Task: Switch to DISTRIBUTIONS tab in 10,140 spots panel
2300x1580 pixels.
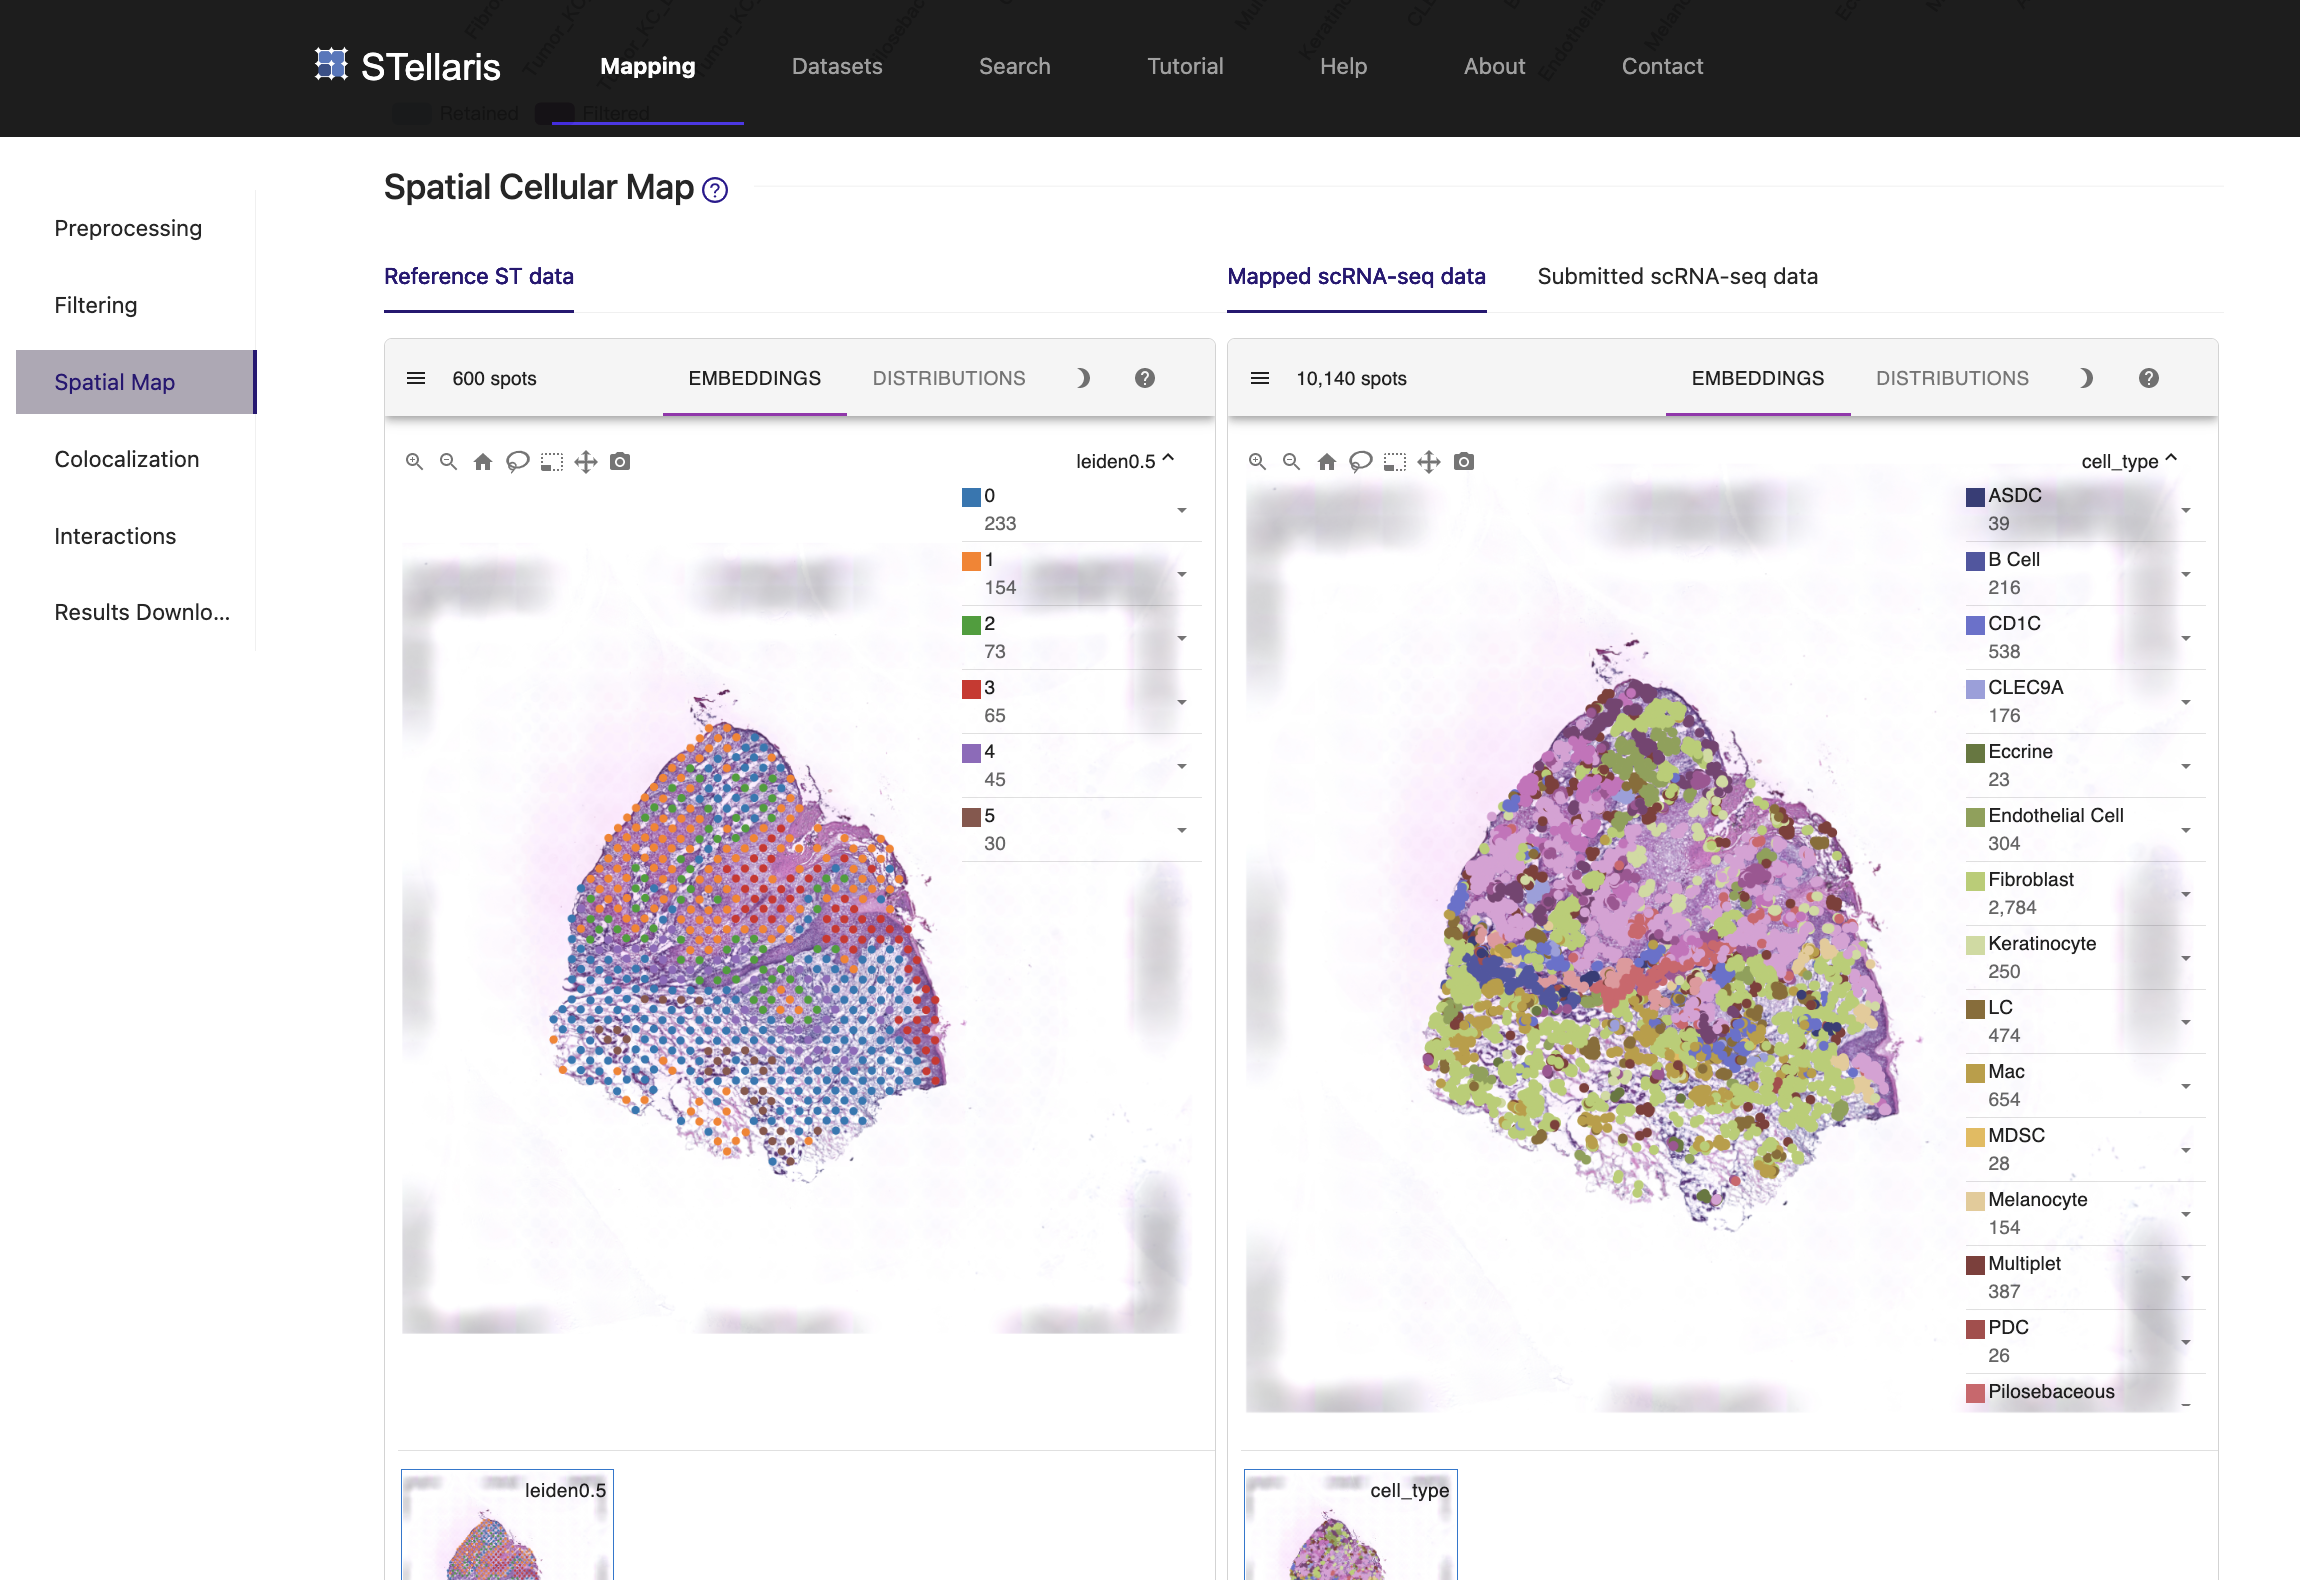Action: click(x=1952, y=378)
